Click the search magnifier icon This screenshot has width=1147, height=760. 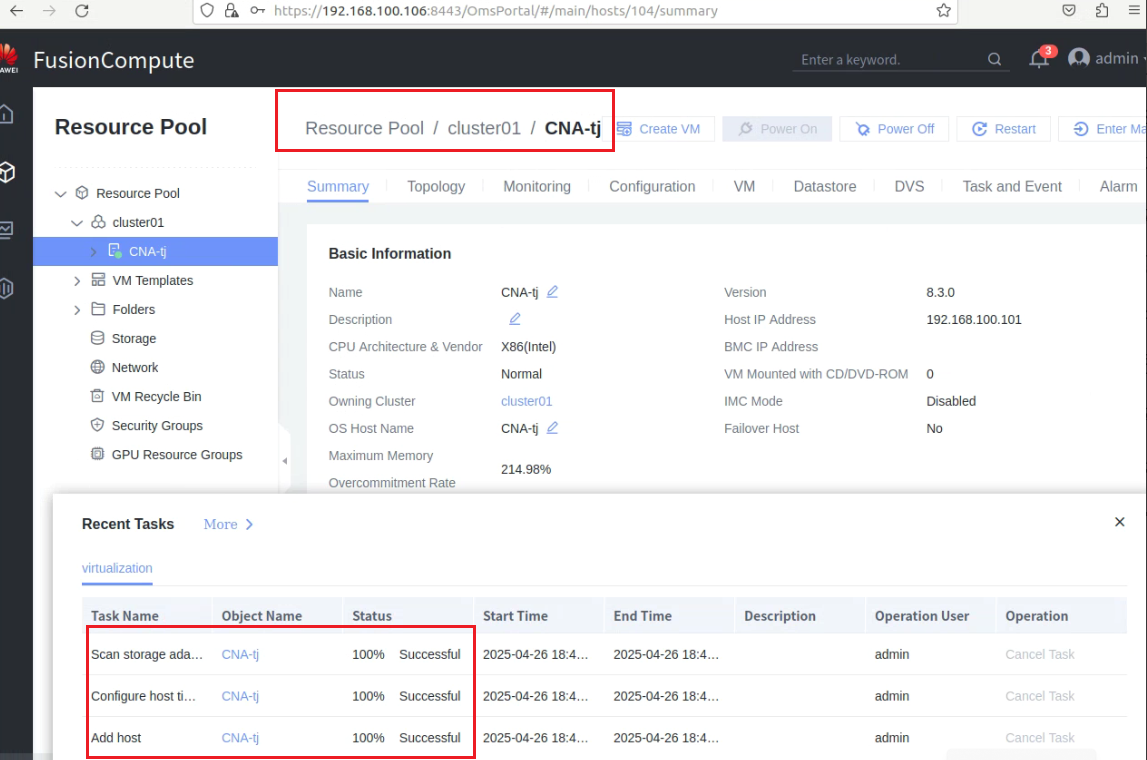click(x=994, y=59)
